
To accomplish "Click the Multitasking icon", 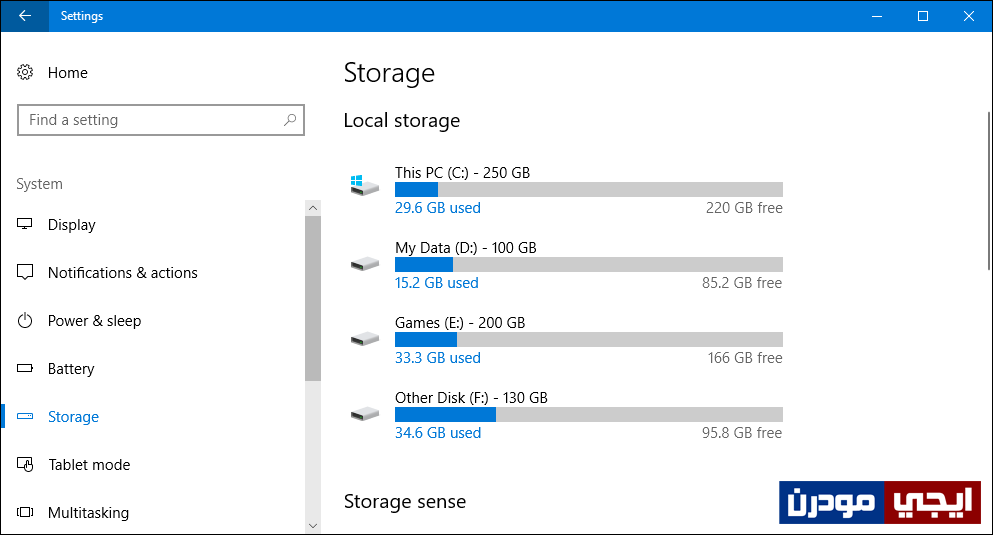I will pos(25,512).
